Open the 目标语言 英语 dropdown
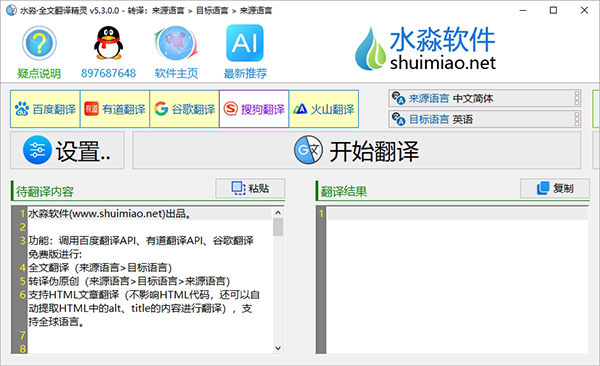Image resolution: width=600 pixels, height=366 pixels. pos(484,119)
